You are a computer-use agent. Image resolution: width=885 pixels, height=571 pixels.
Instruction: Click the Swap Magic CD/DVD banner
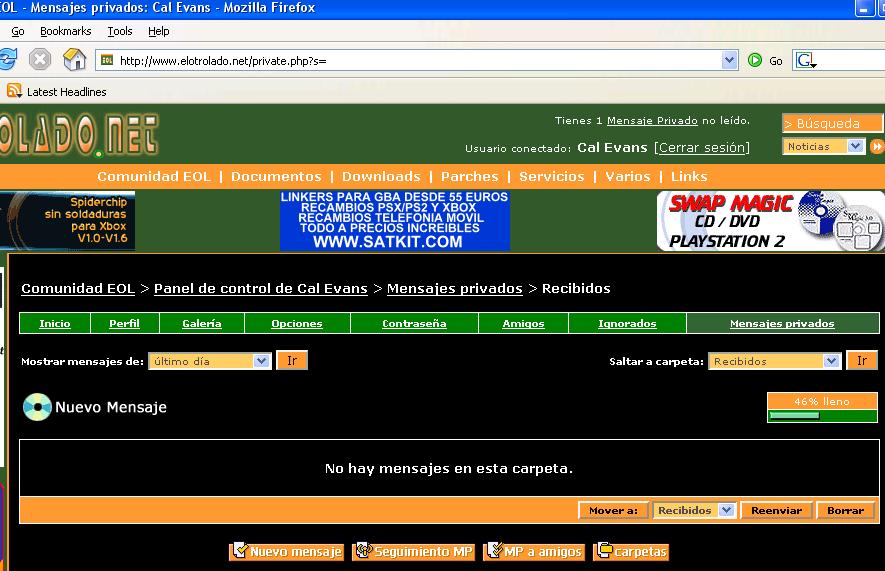[x=770, y=220]
